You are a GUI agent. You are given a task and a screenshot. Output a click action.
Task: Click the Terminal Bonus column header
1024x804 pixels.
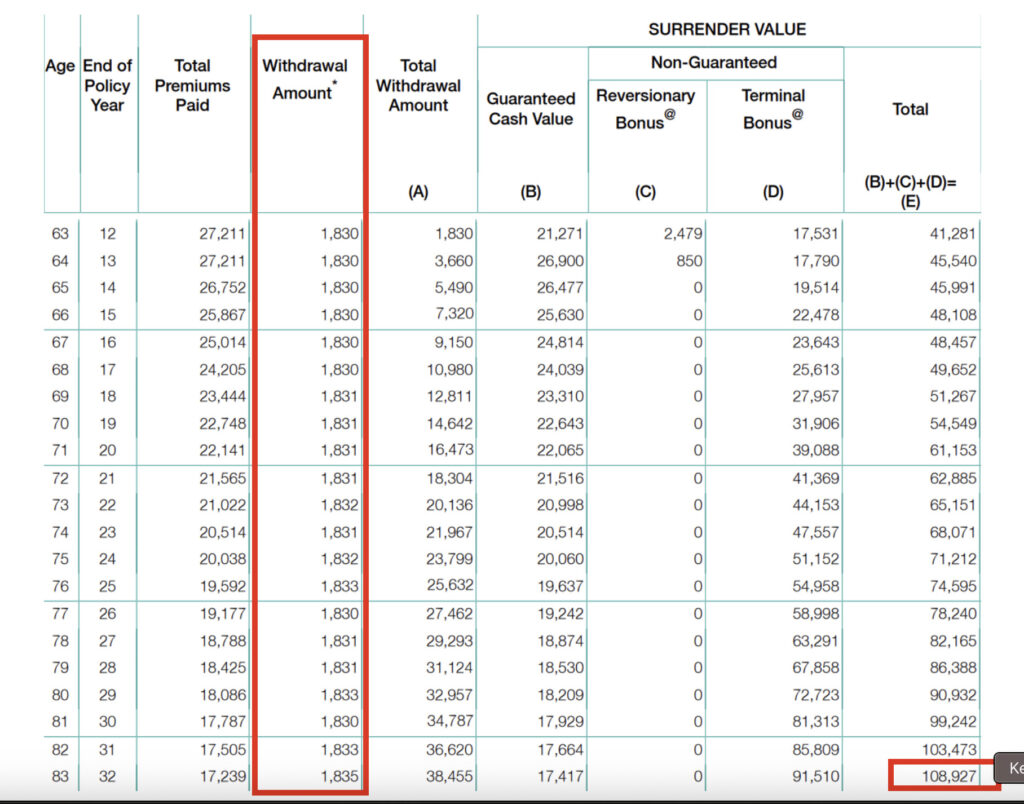tap(773, 108)
